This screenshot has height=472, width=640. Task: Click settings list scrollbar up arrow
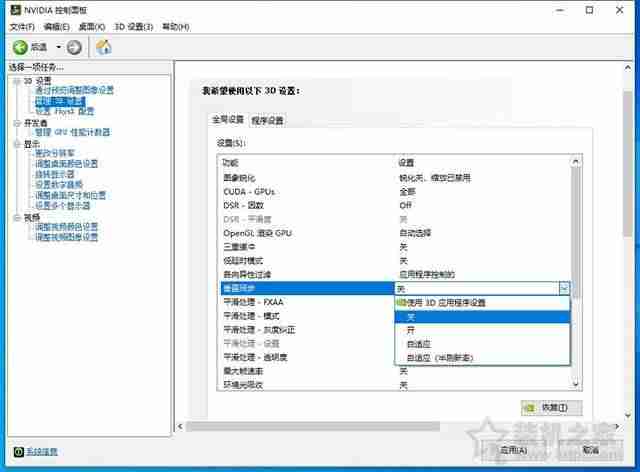576,162
